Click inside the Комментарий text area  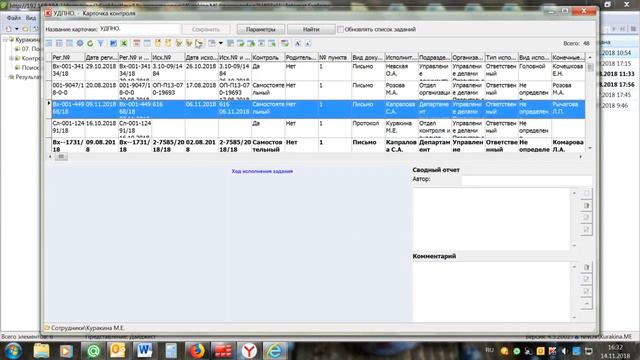pos(491,291)
